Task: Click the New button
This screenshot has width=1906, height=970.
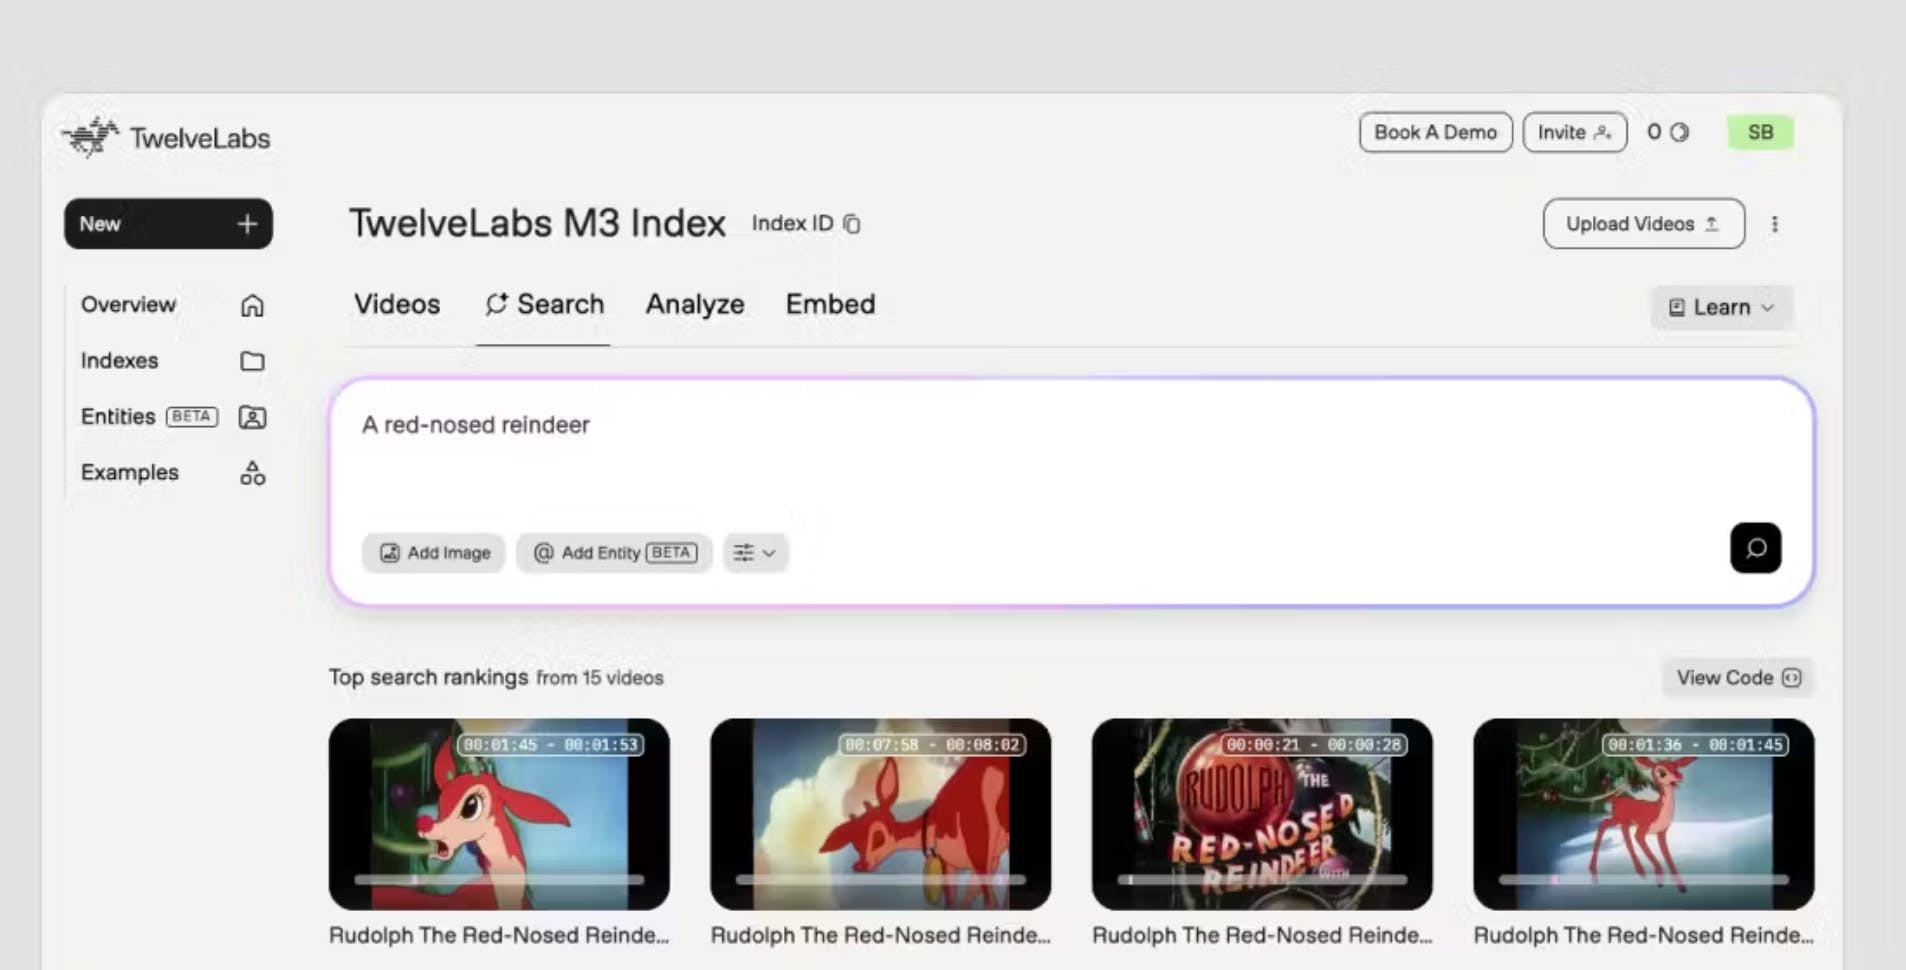Action: pos(168,224)
